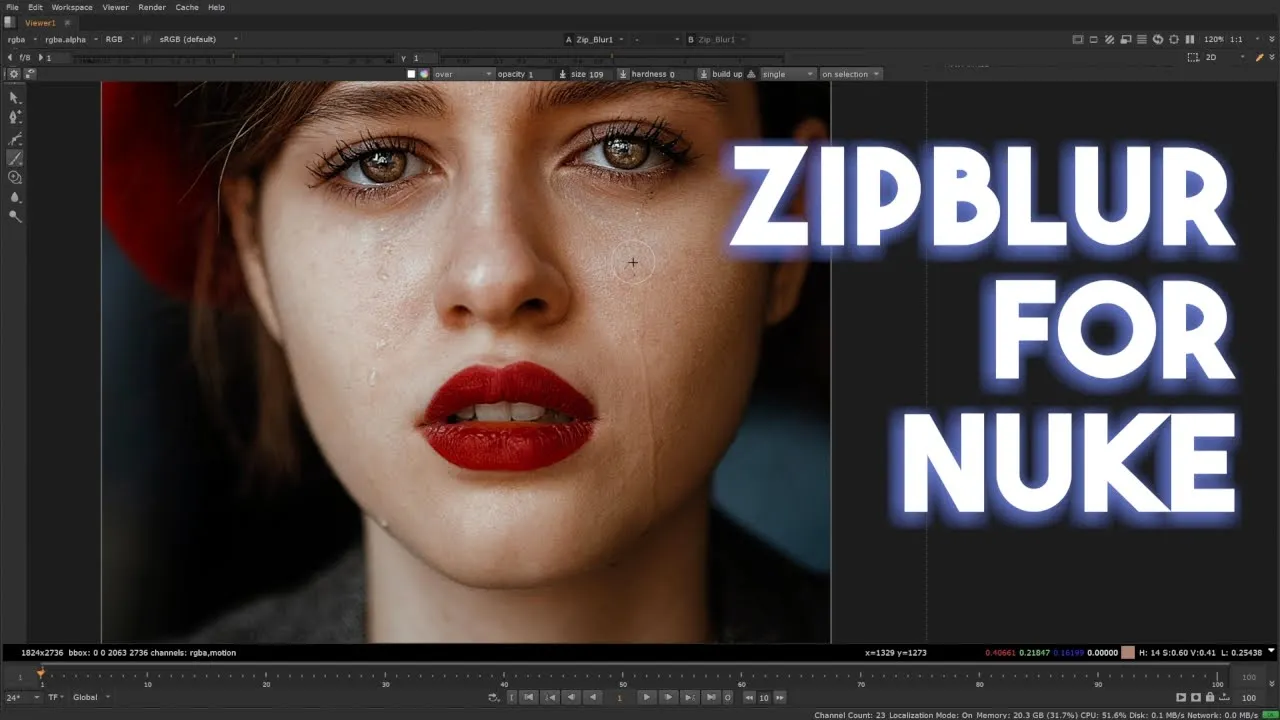Click the downrez monitor icon
The width and height of the screenshot is (1280, 720).
(x=1126, y=39)
